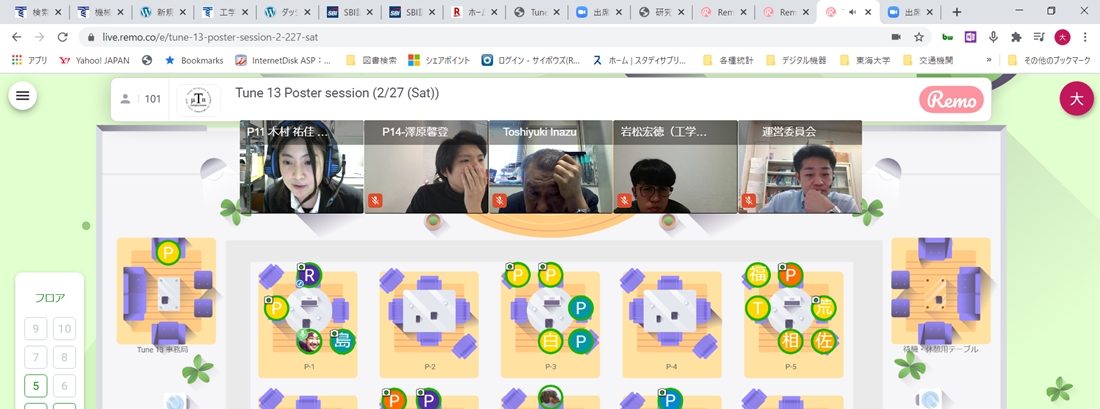Click the yellow P avatar at Tune 13 事務局 table
The image size is (1100, 409).
(x=168, y=253)
